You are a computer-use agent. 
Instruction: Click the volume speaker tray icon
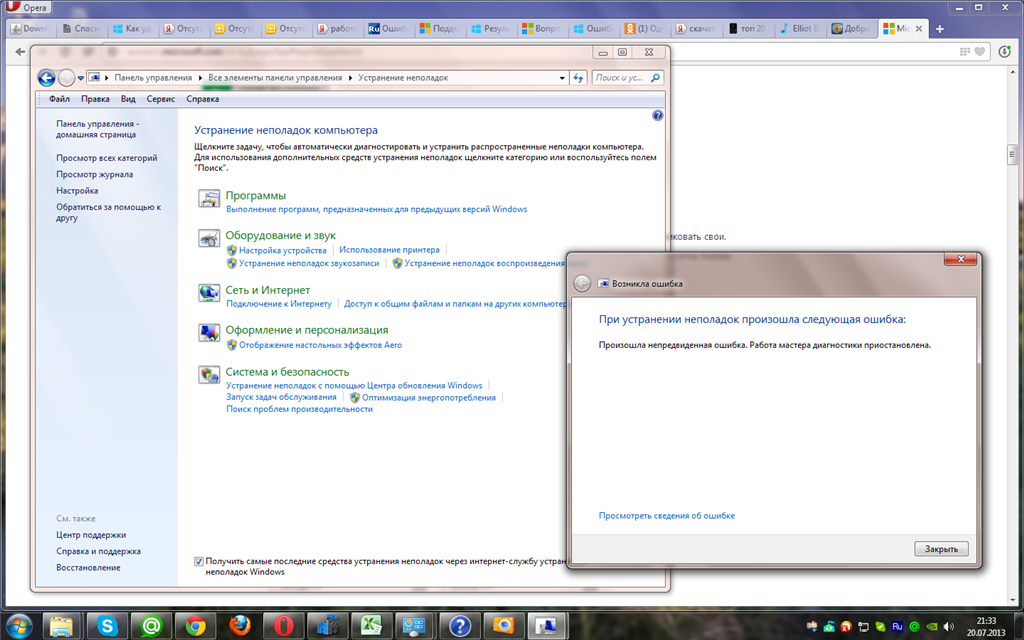coord(949,627)
